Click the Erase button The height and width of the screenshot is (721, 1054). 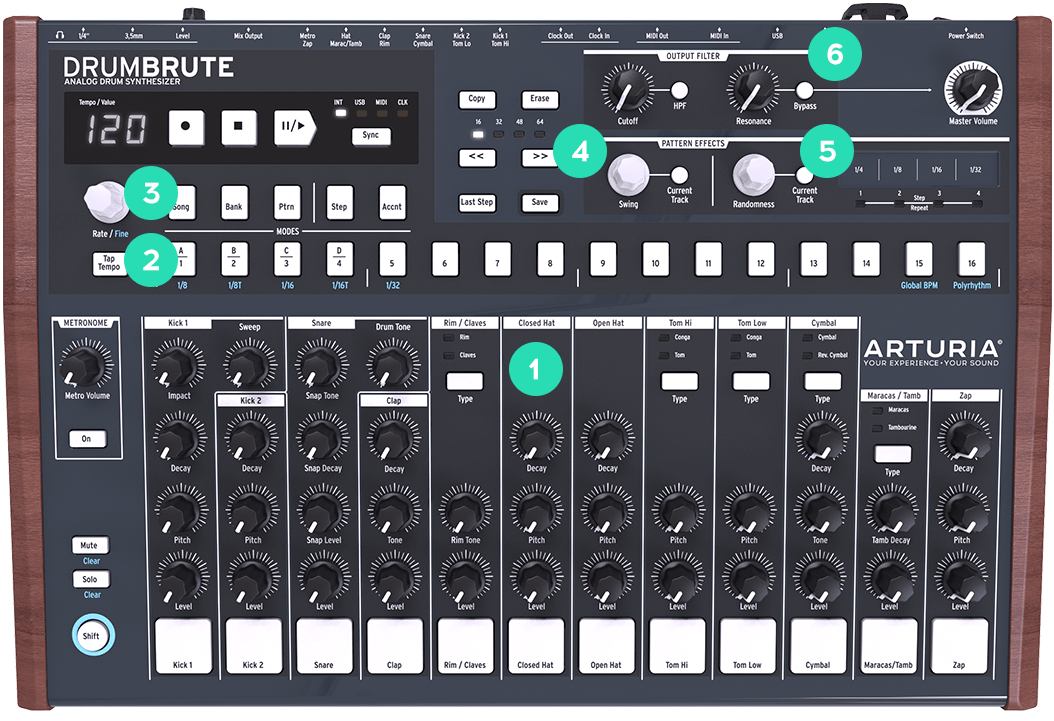click(540, 99)
